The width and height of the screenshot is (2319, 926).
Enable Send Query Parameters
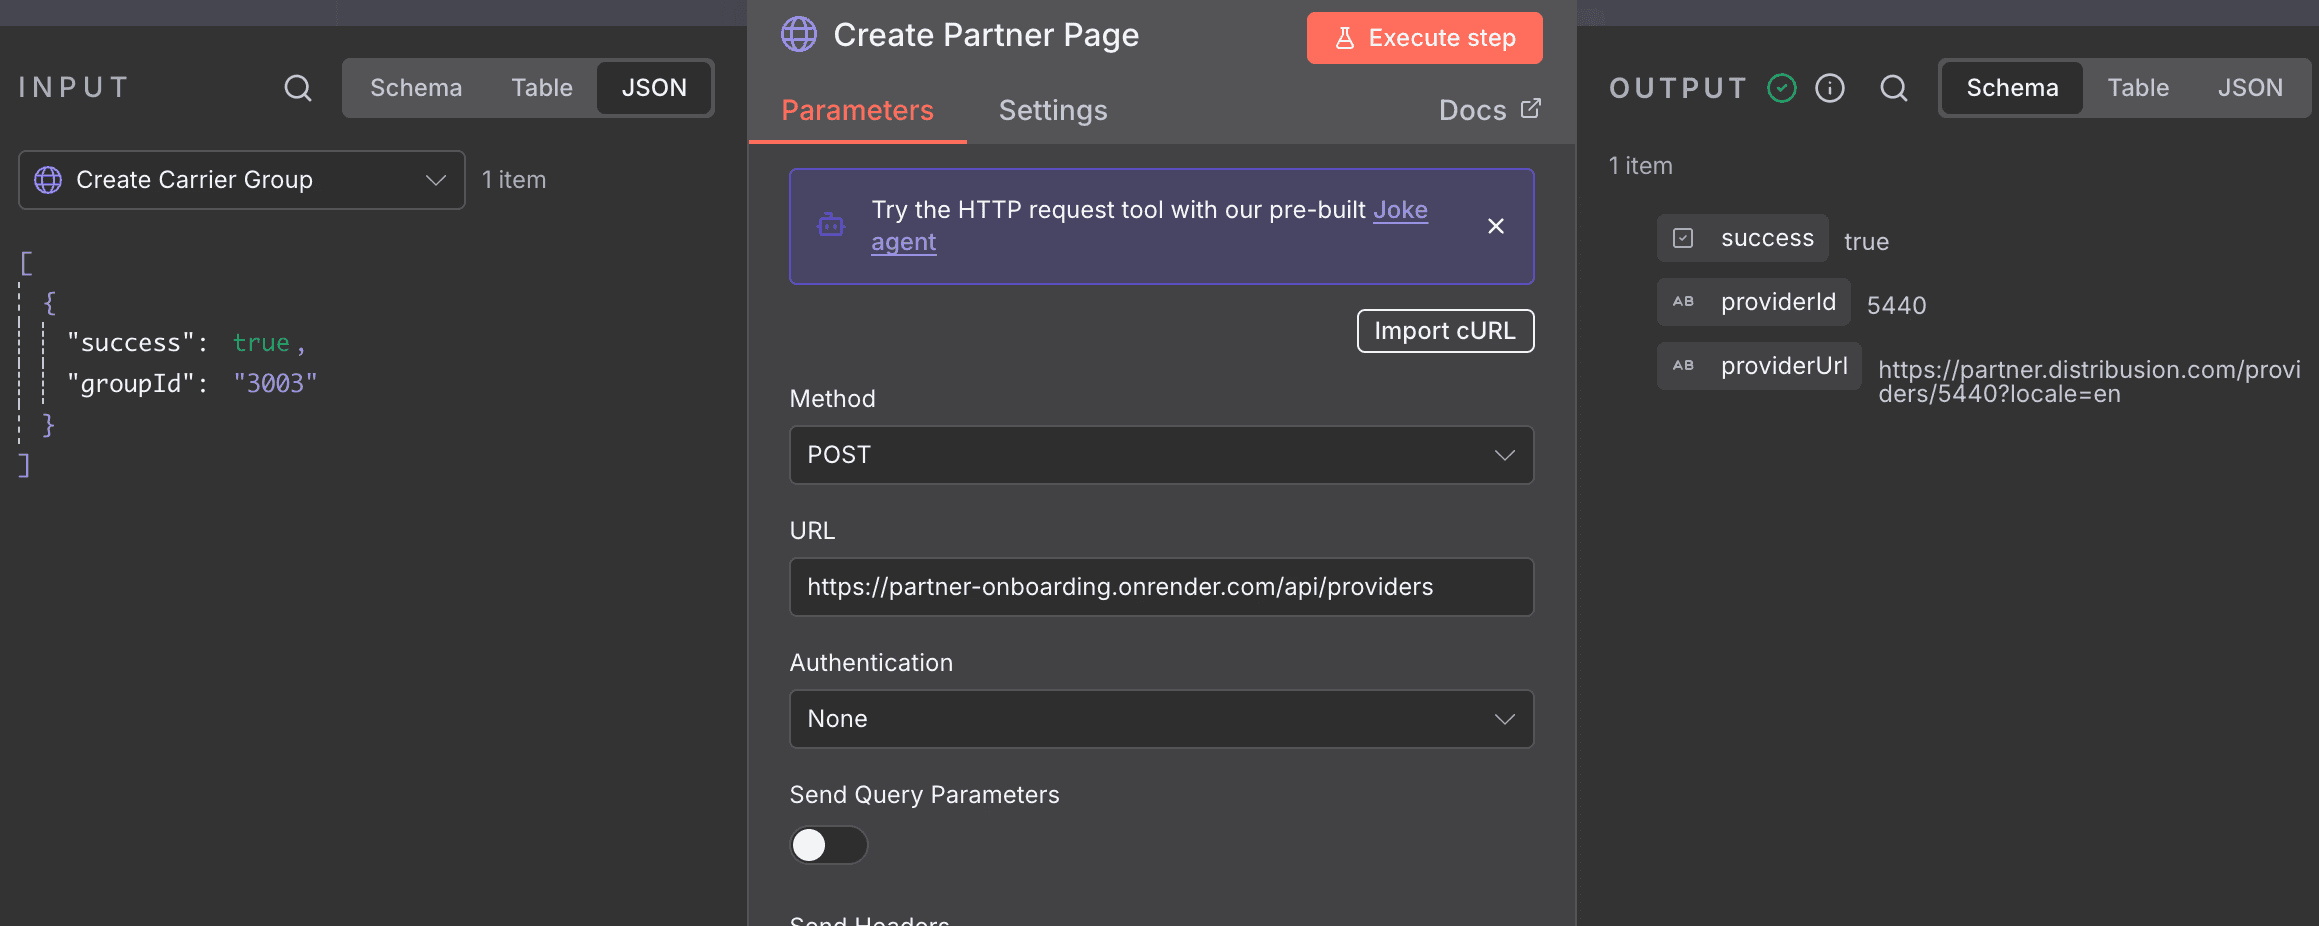(828, 845)
